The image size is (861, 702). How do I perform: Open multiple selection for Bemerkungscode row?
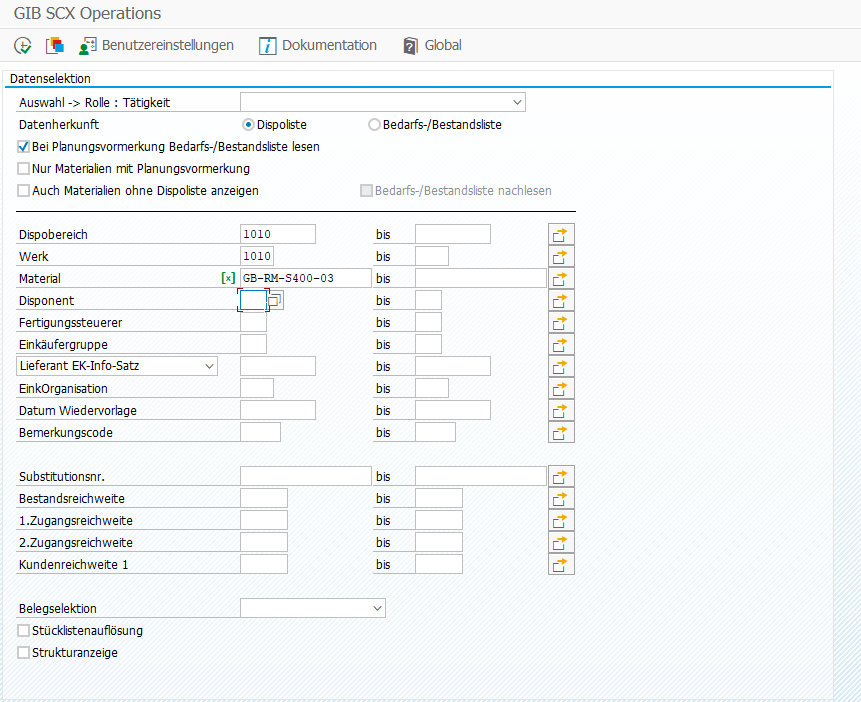tap(561, 432)
